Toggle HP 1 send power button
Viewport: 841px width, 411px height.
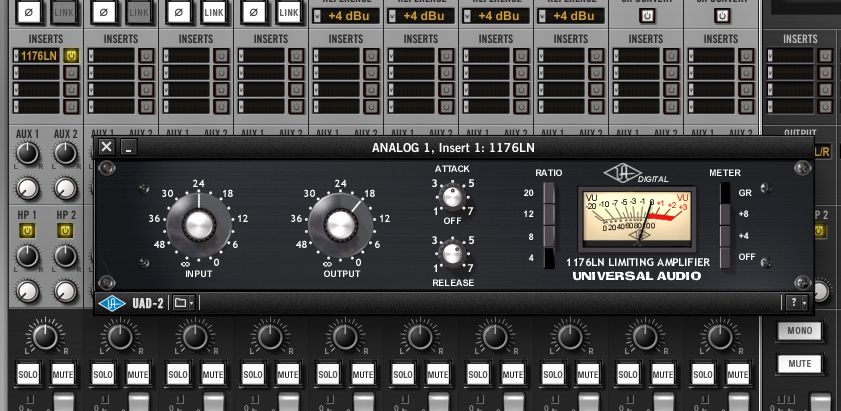pyautogui.click(x=27, y=231)
